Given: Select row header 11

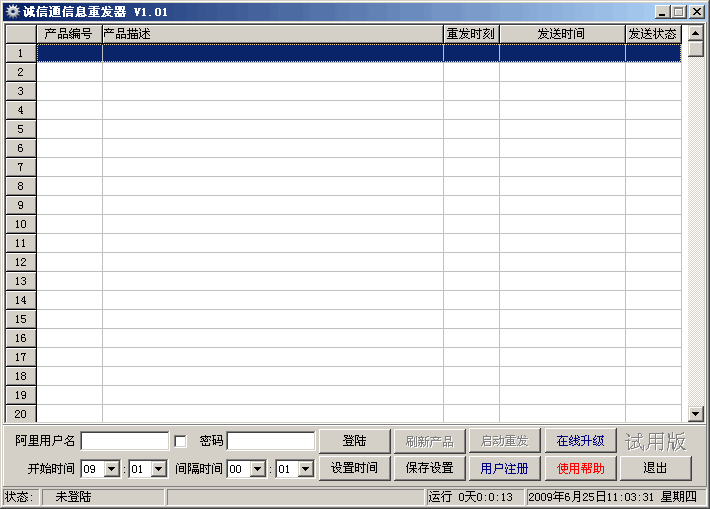Looking at the screenshot, I should (x=21, y=243).
